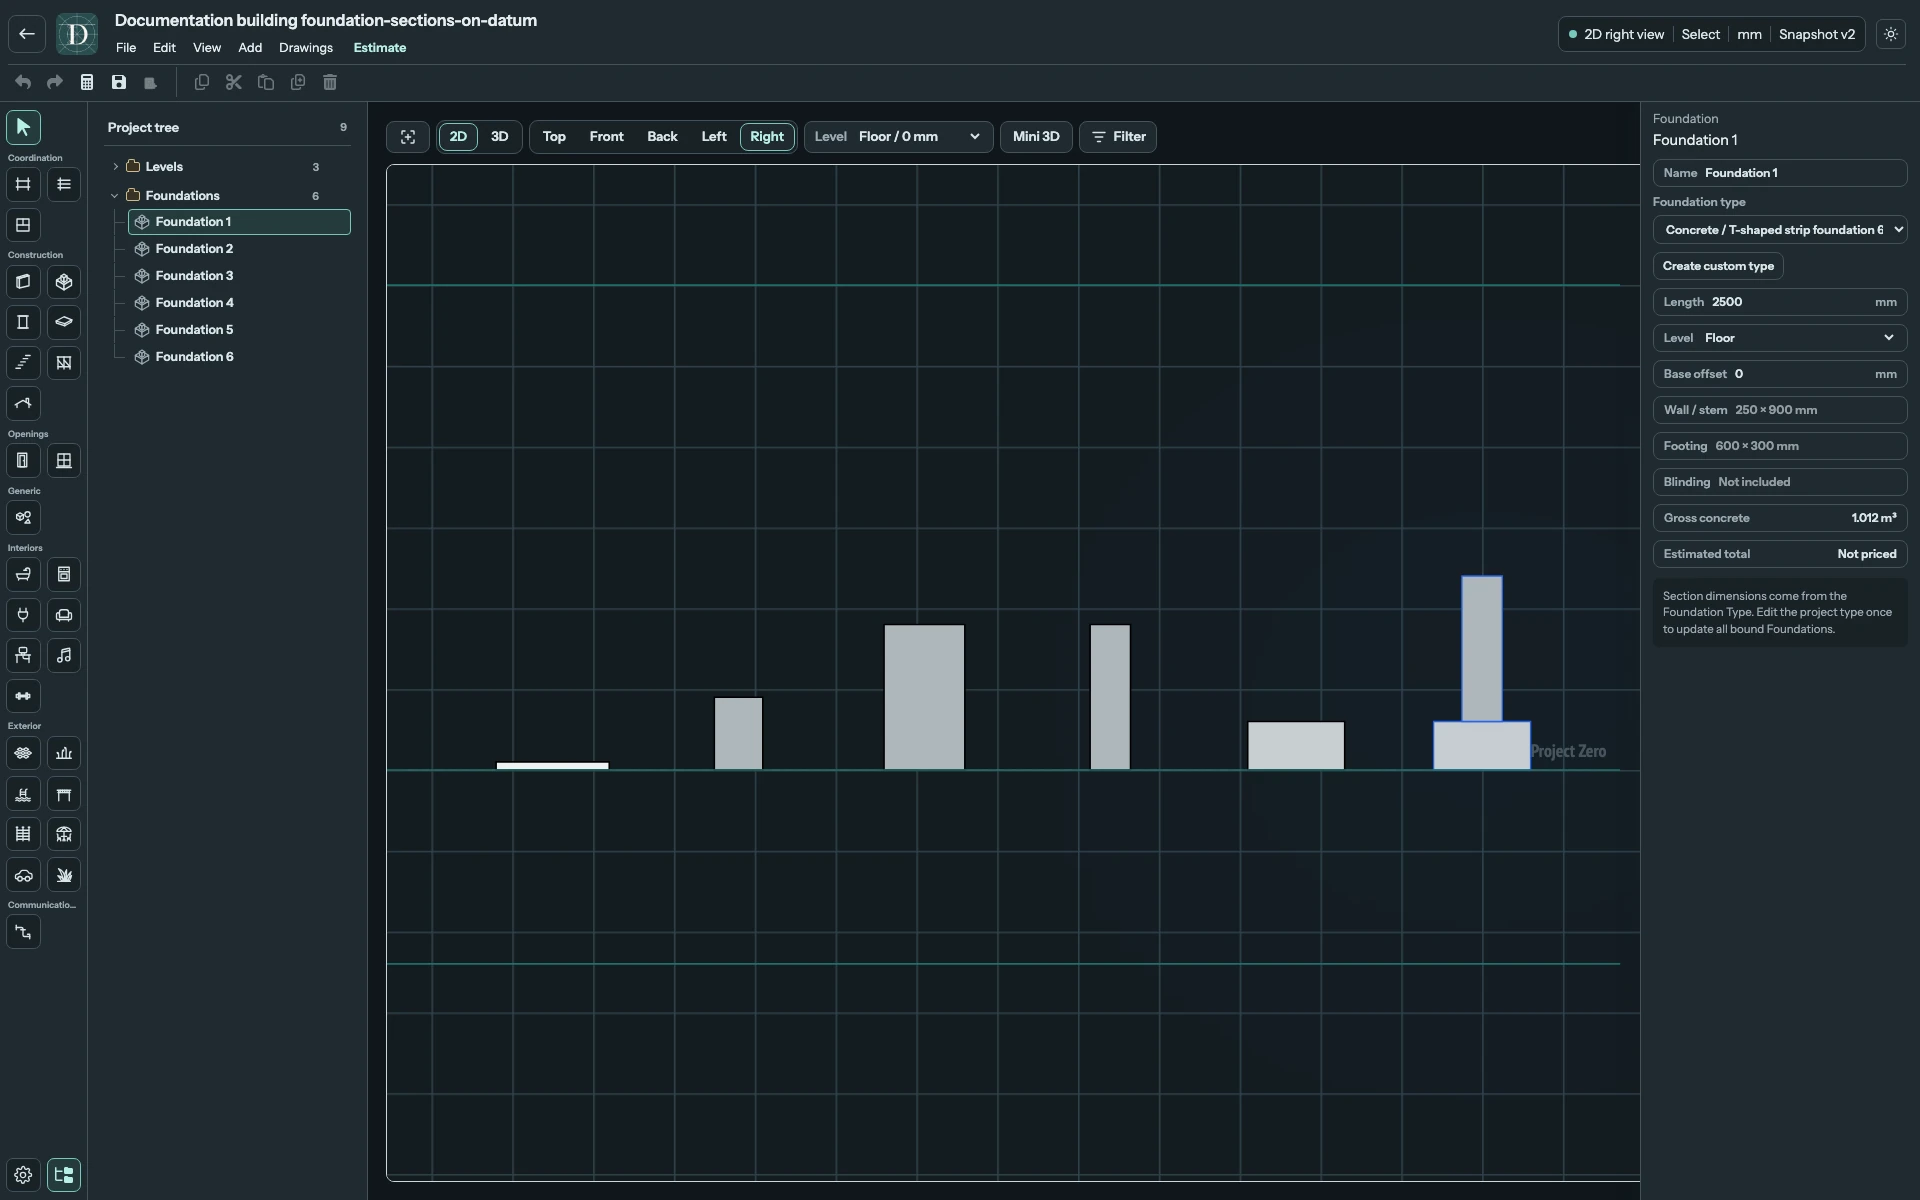
Task: Open the Level Floor dropdown in properties
Action: coord(1780,338)
